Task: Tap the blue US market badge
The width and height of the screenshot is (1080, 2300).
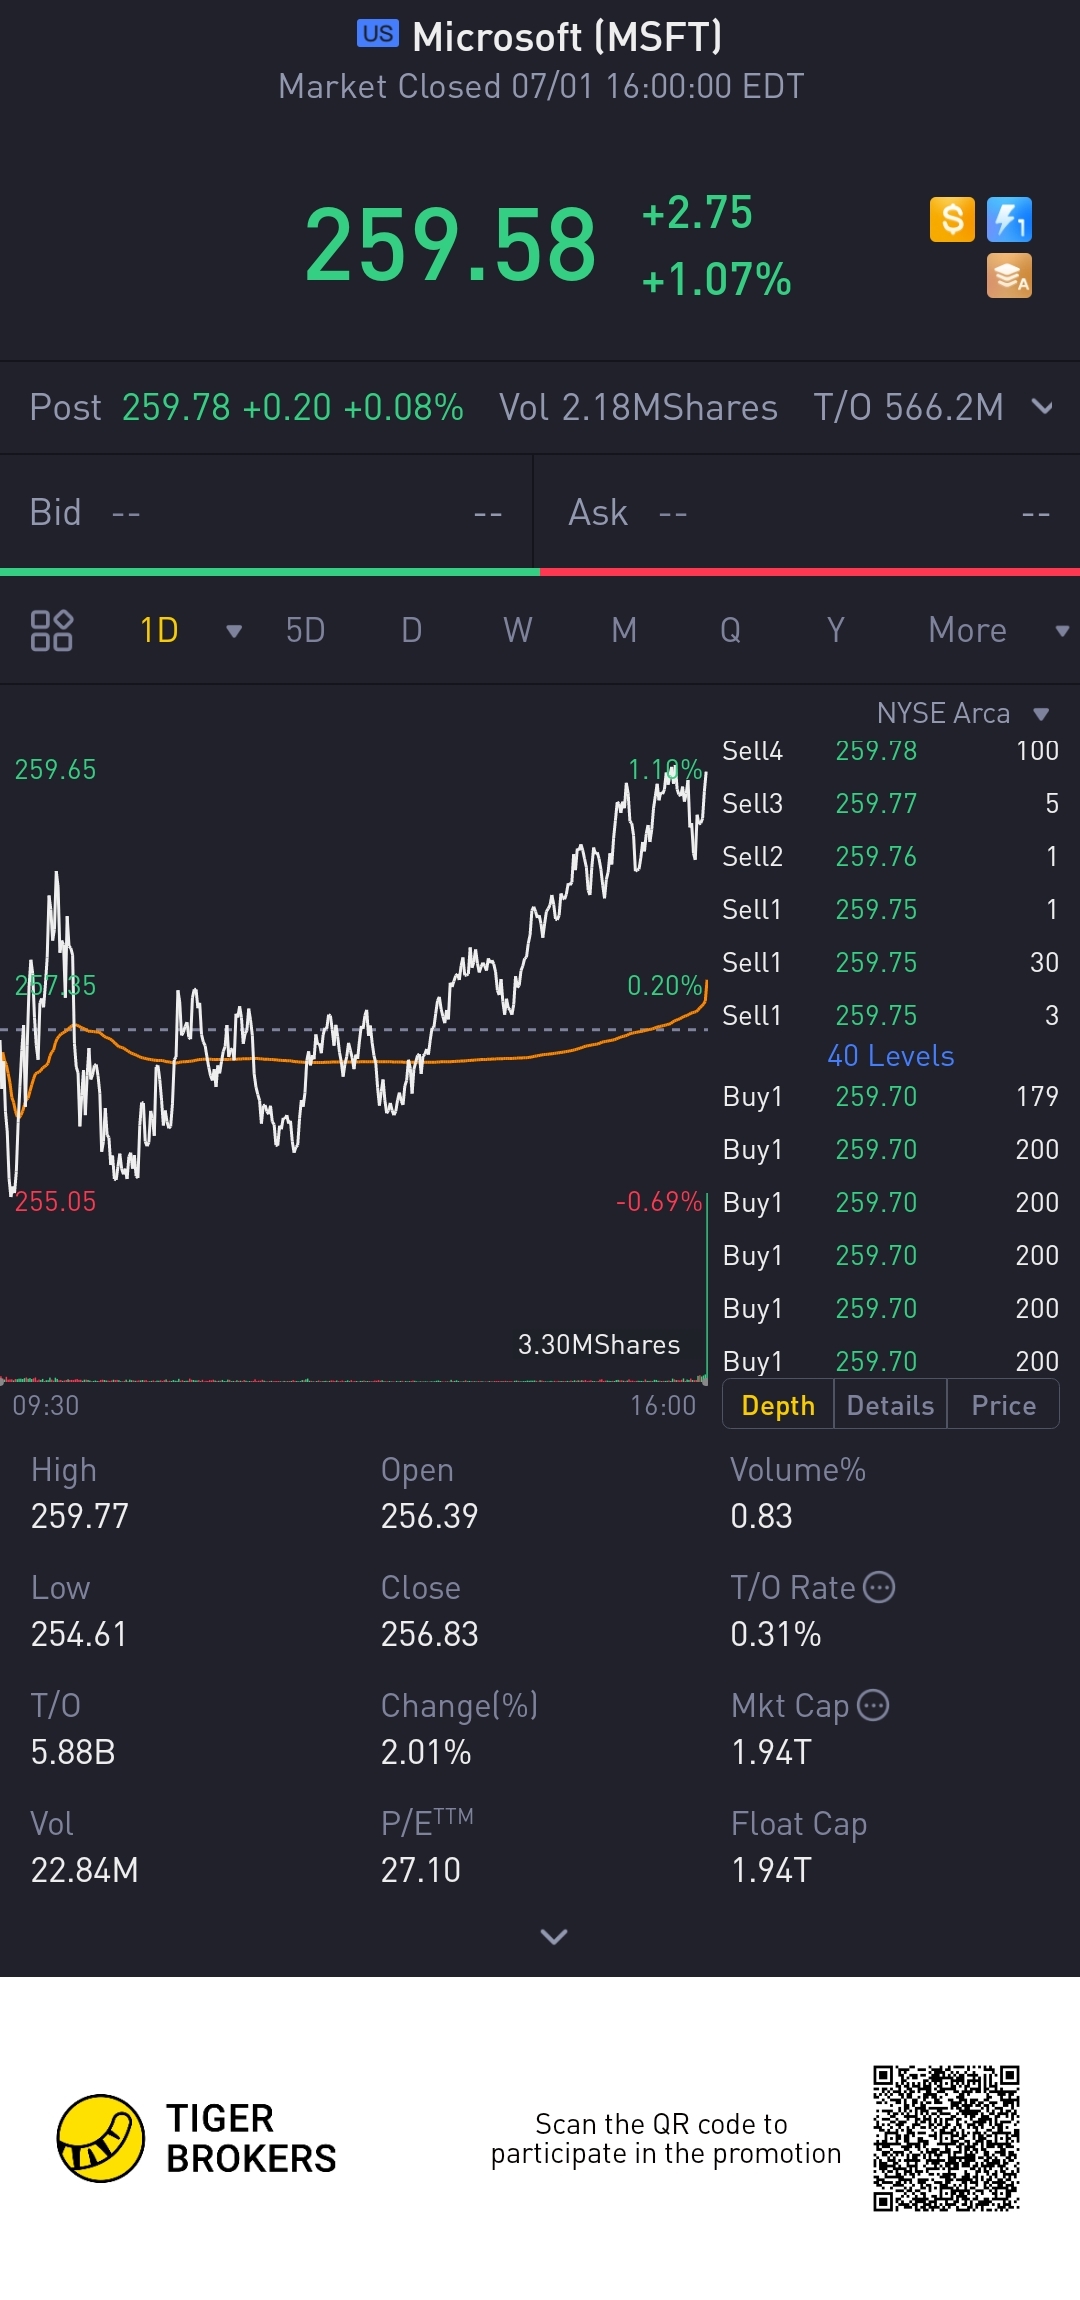Action: click(x=378, y=34)
